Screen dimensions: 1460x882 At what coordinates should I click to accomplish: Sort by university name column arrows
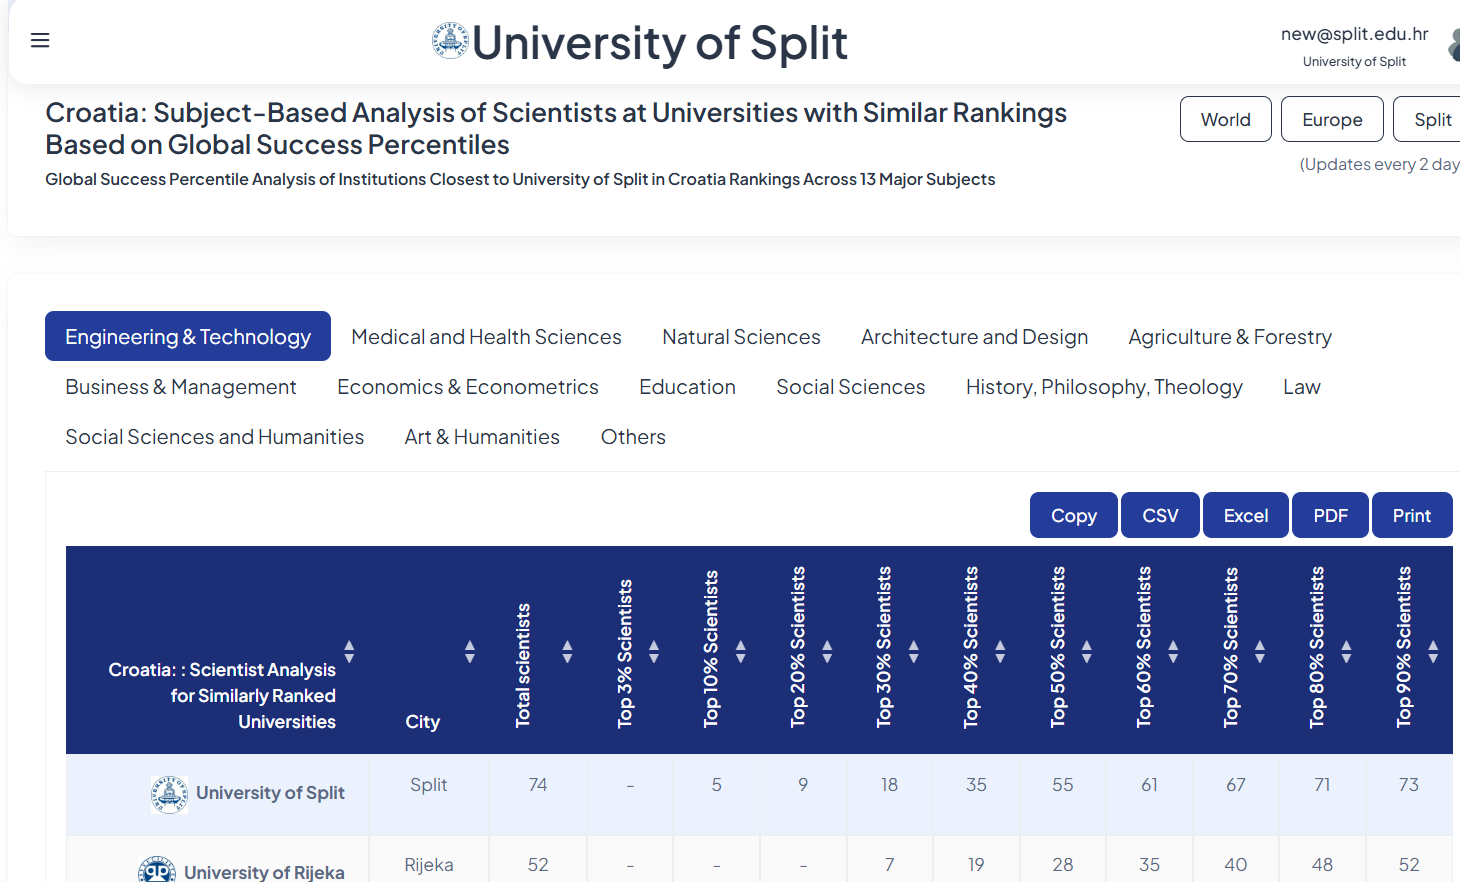point(349,652)
